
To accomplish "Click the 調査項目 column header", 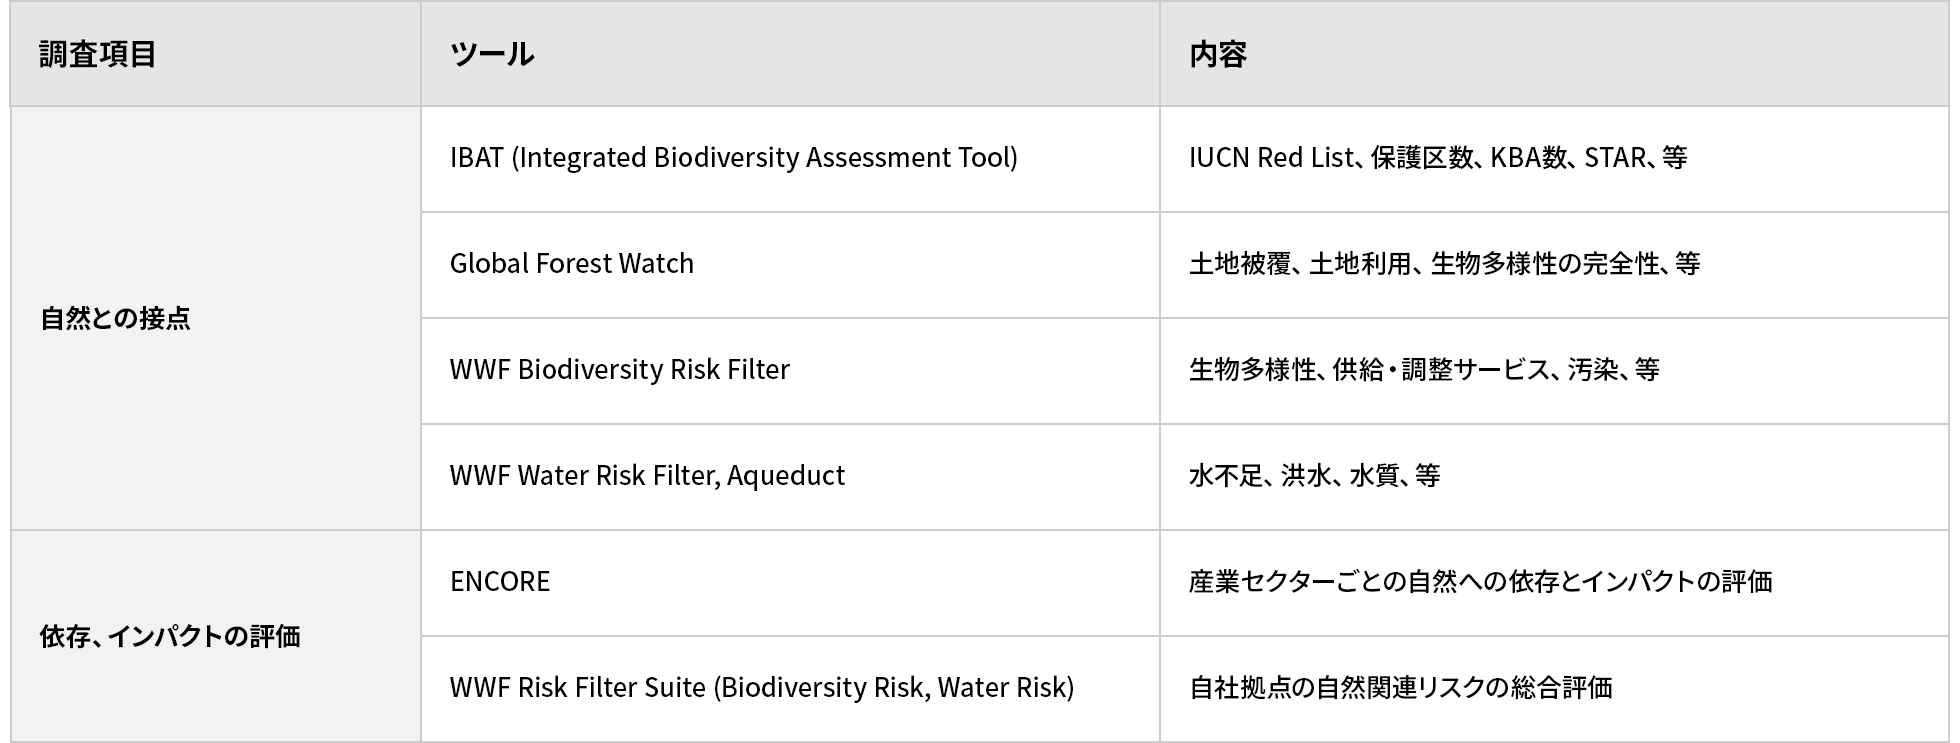I will click(x=215, y=54).
